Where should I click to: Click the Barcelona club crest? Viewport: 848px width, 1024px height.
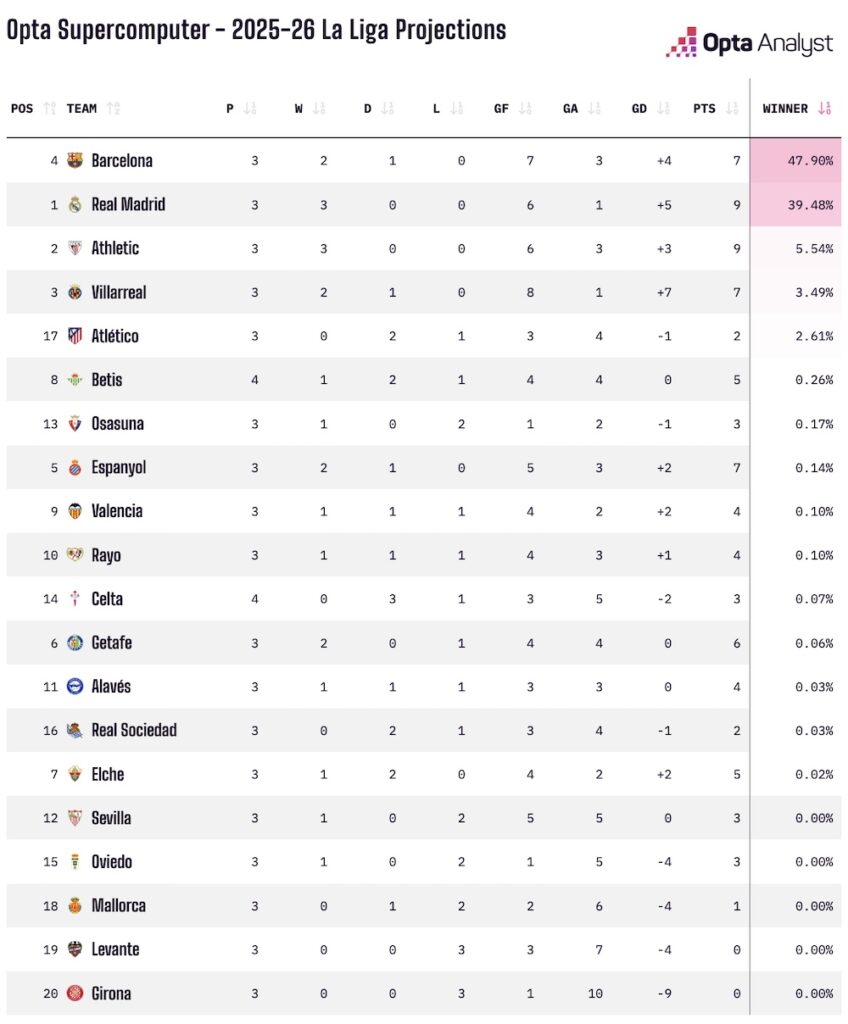click(75, 160)
